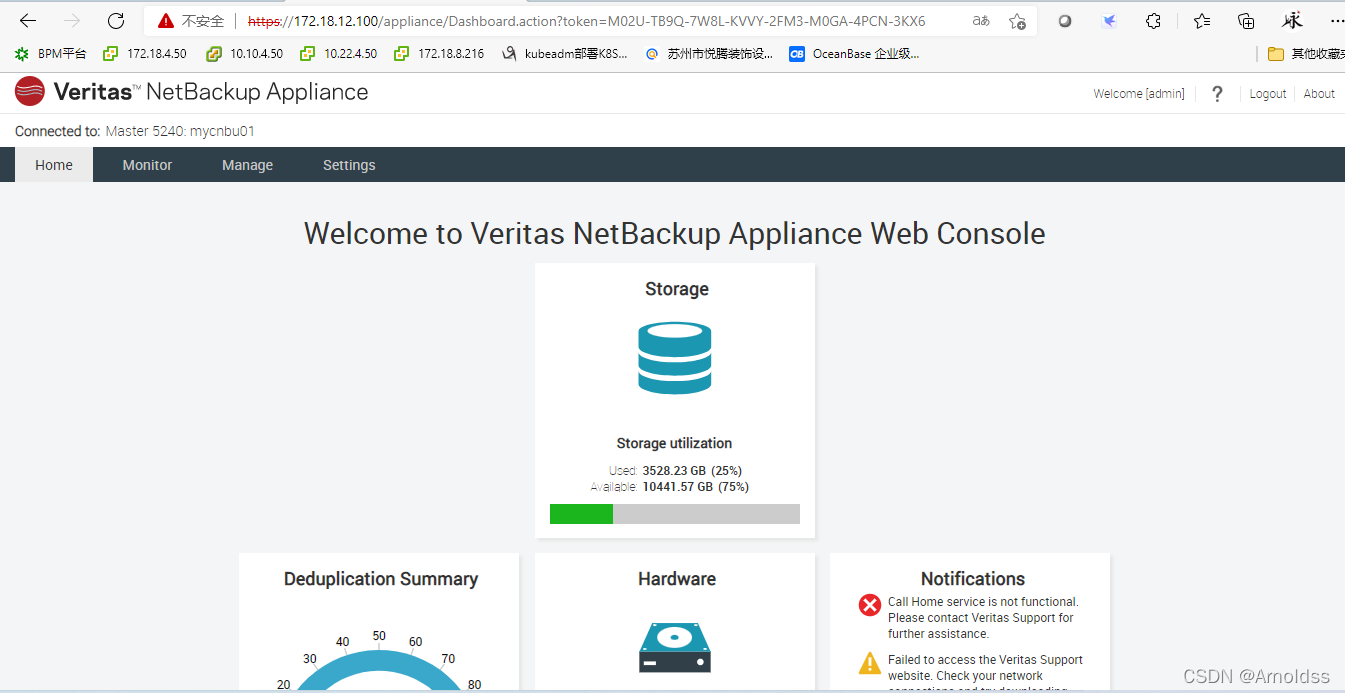The image size is (1345, 693).
Task: Open the Manage menu
Action: [247, 165]
